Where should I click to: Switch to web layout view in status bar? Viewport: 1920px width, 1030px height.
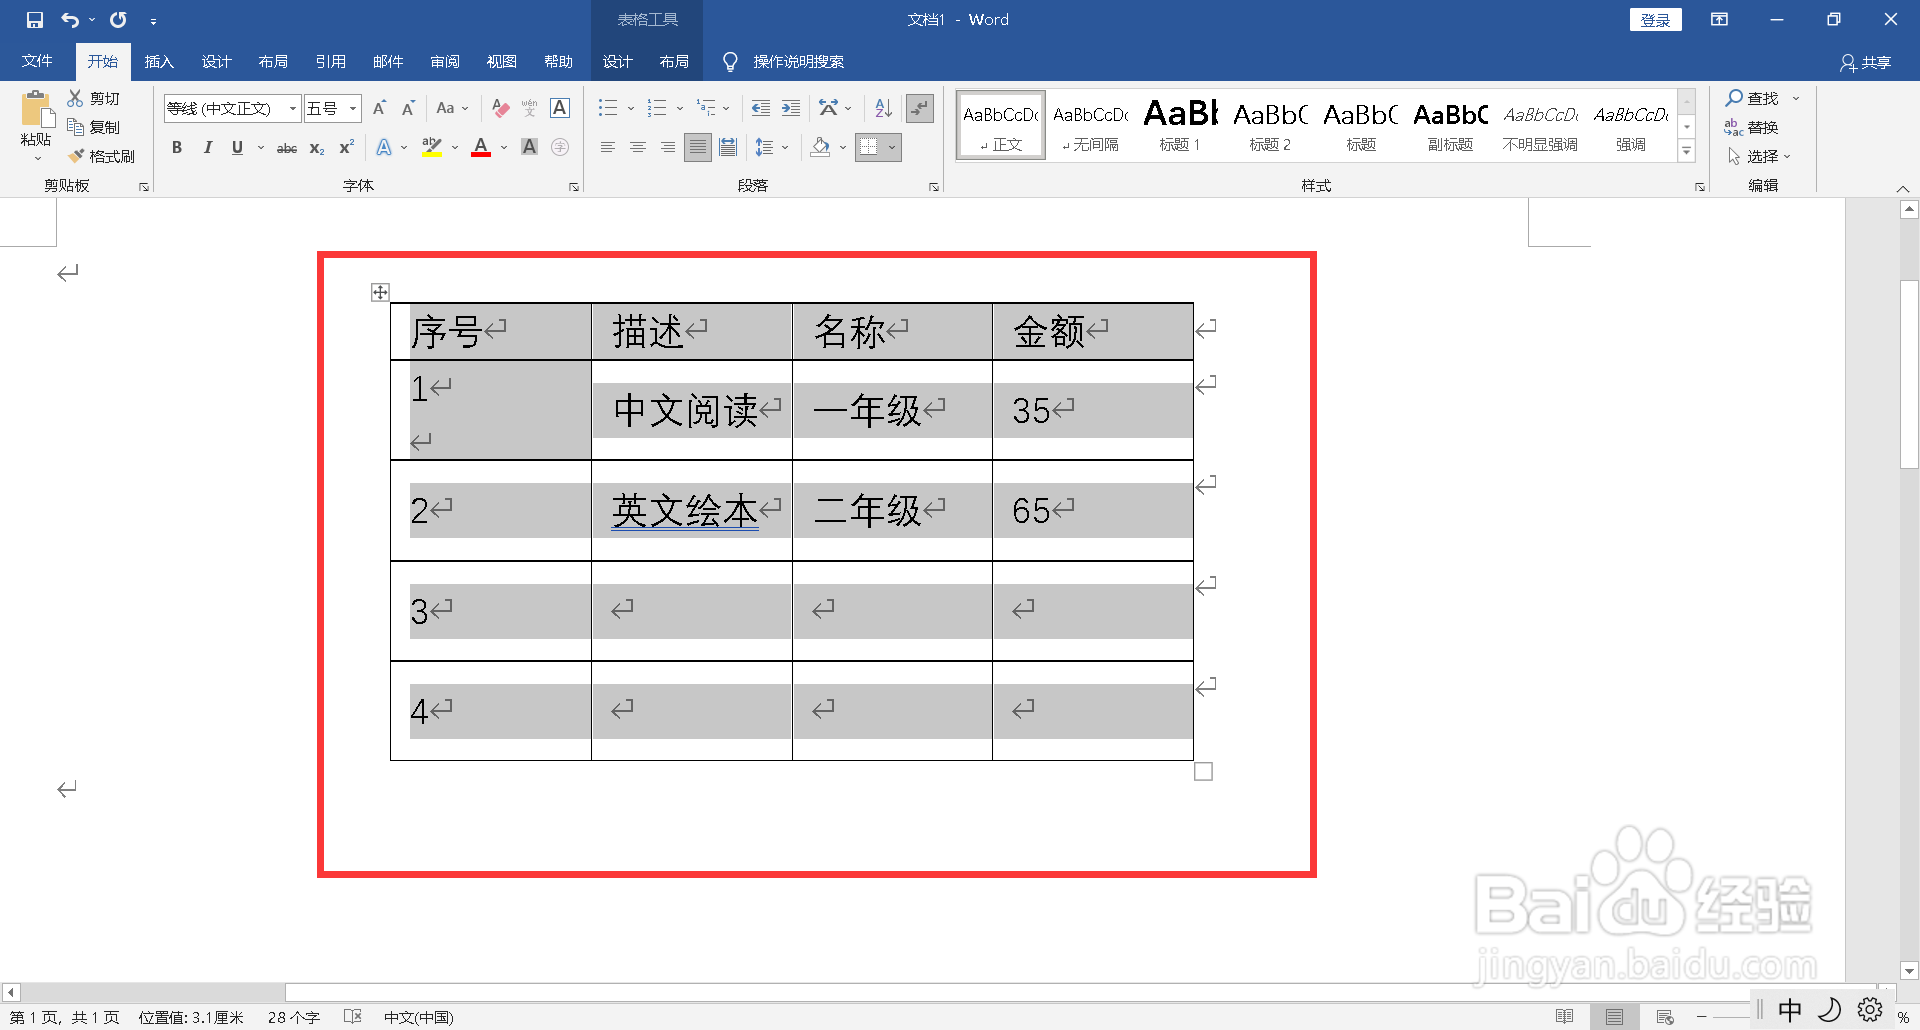coord(1664,1017)
